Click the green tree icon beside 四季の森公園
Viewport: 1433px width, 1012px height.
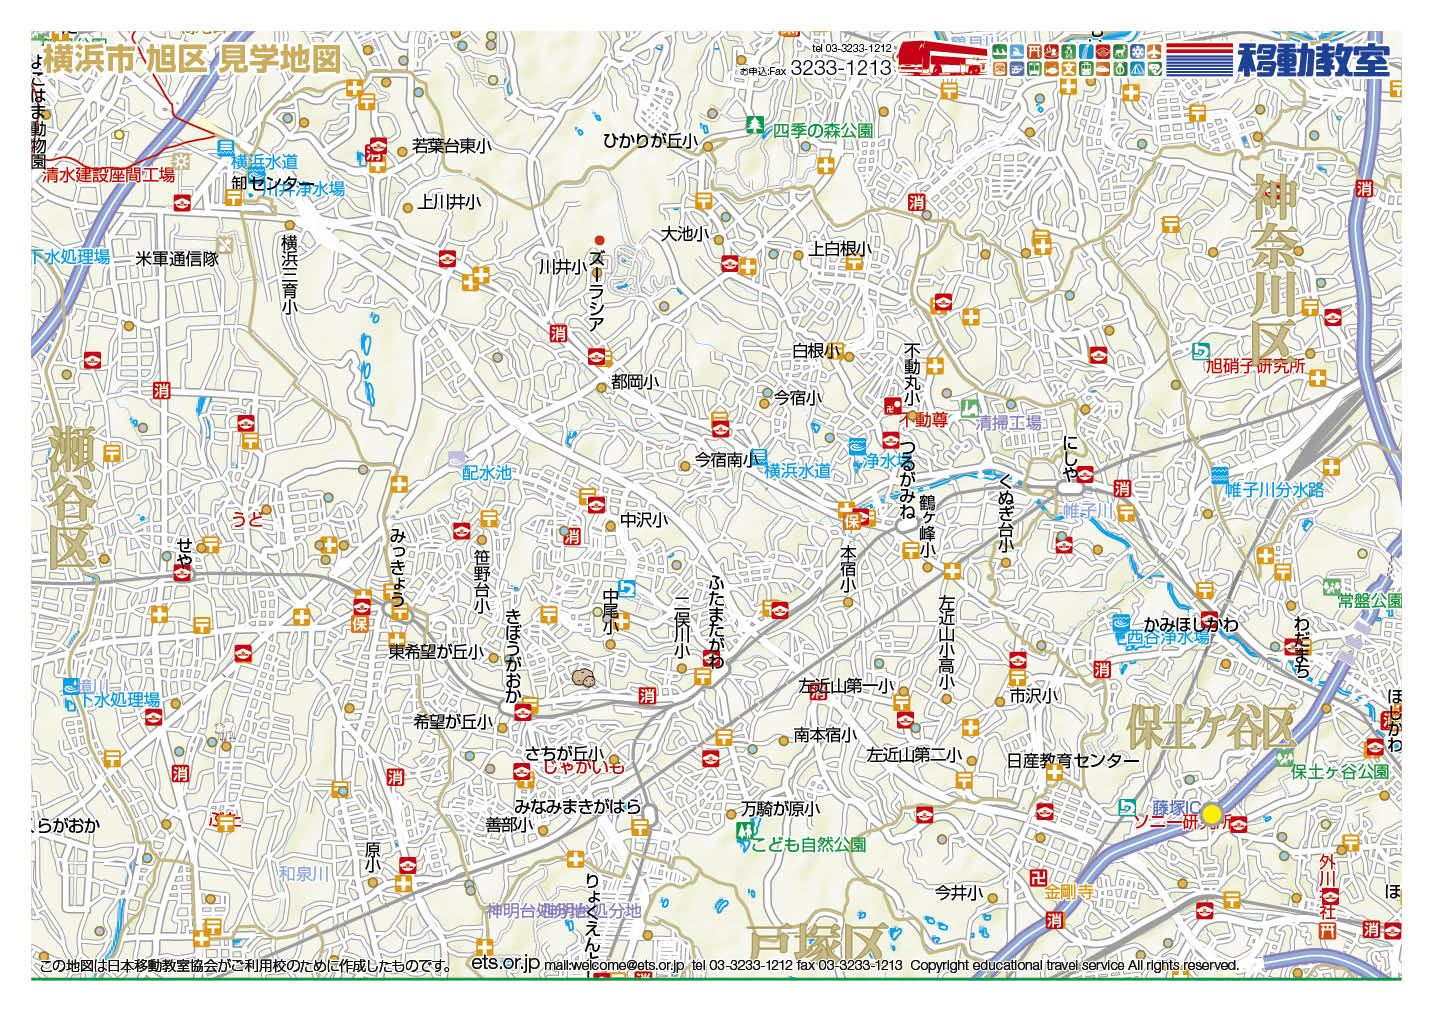[756, 127]
